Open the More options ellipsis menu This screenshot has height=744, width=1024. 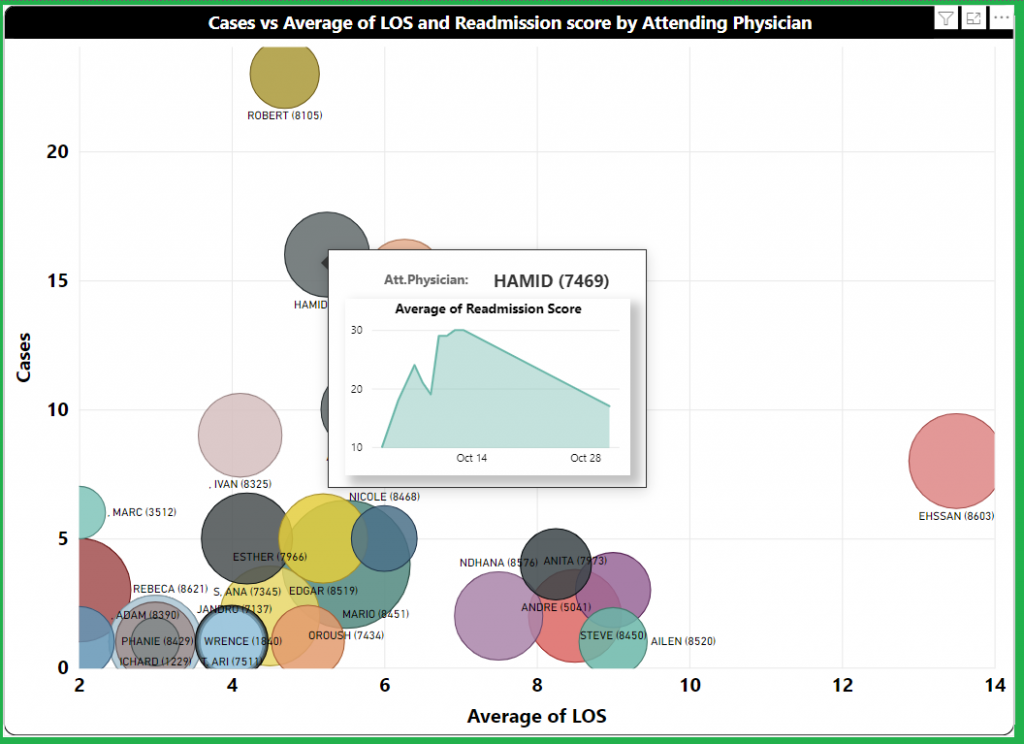[1001, 19]
